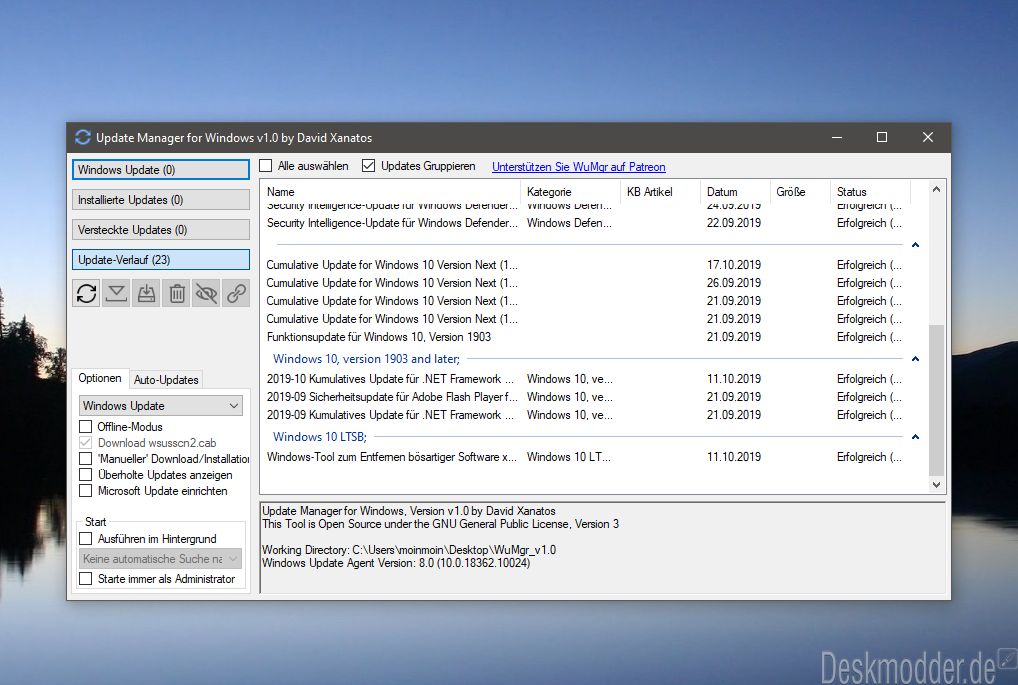1018x685 pixels.
Task: Check Starte immer als Administrator
Action: (x=86, y=579)
